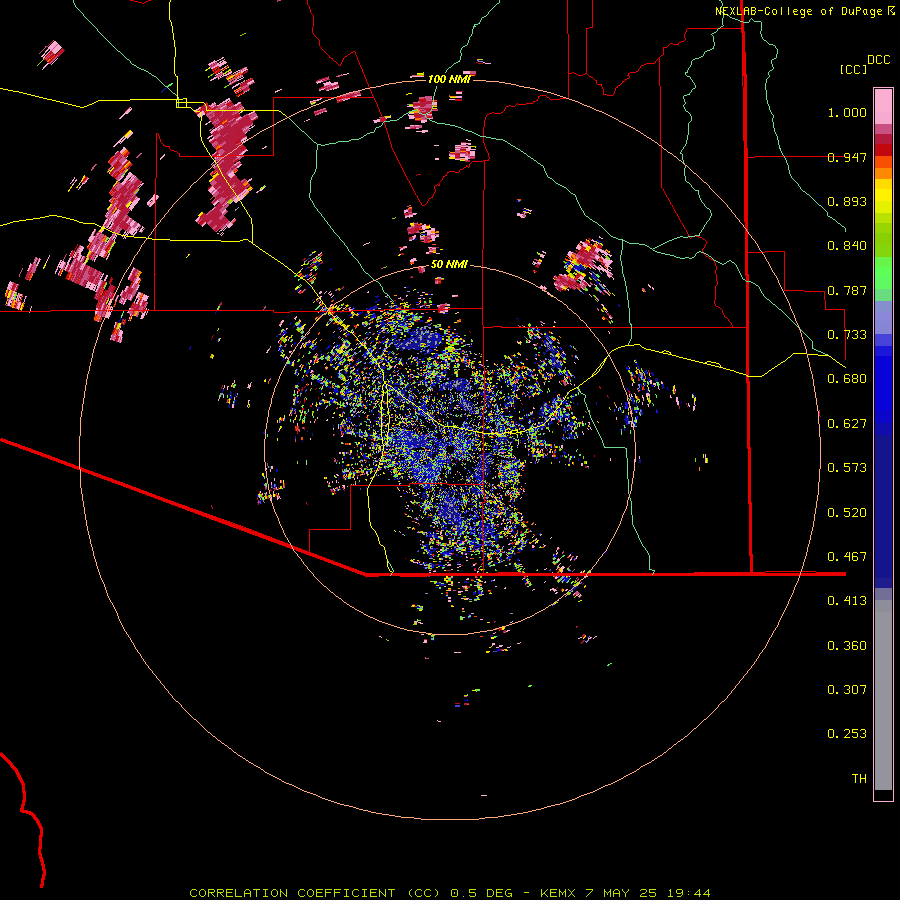Click the 0.360 color scale label
The image size is (900, 900).
click(847, 646)
